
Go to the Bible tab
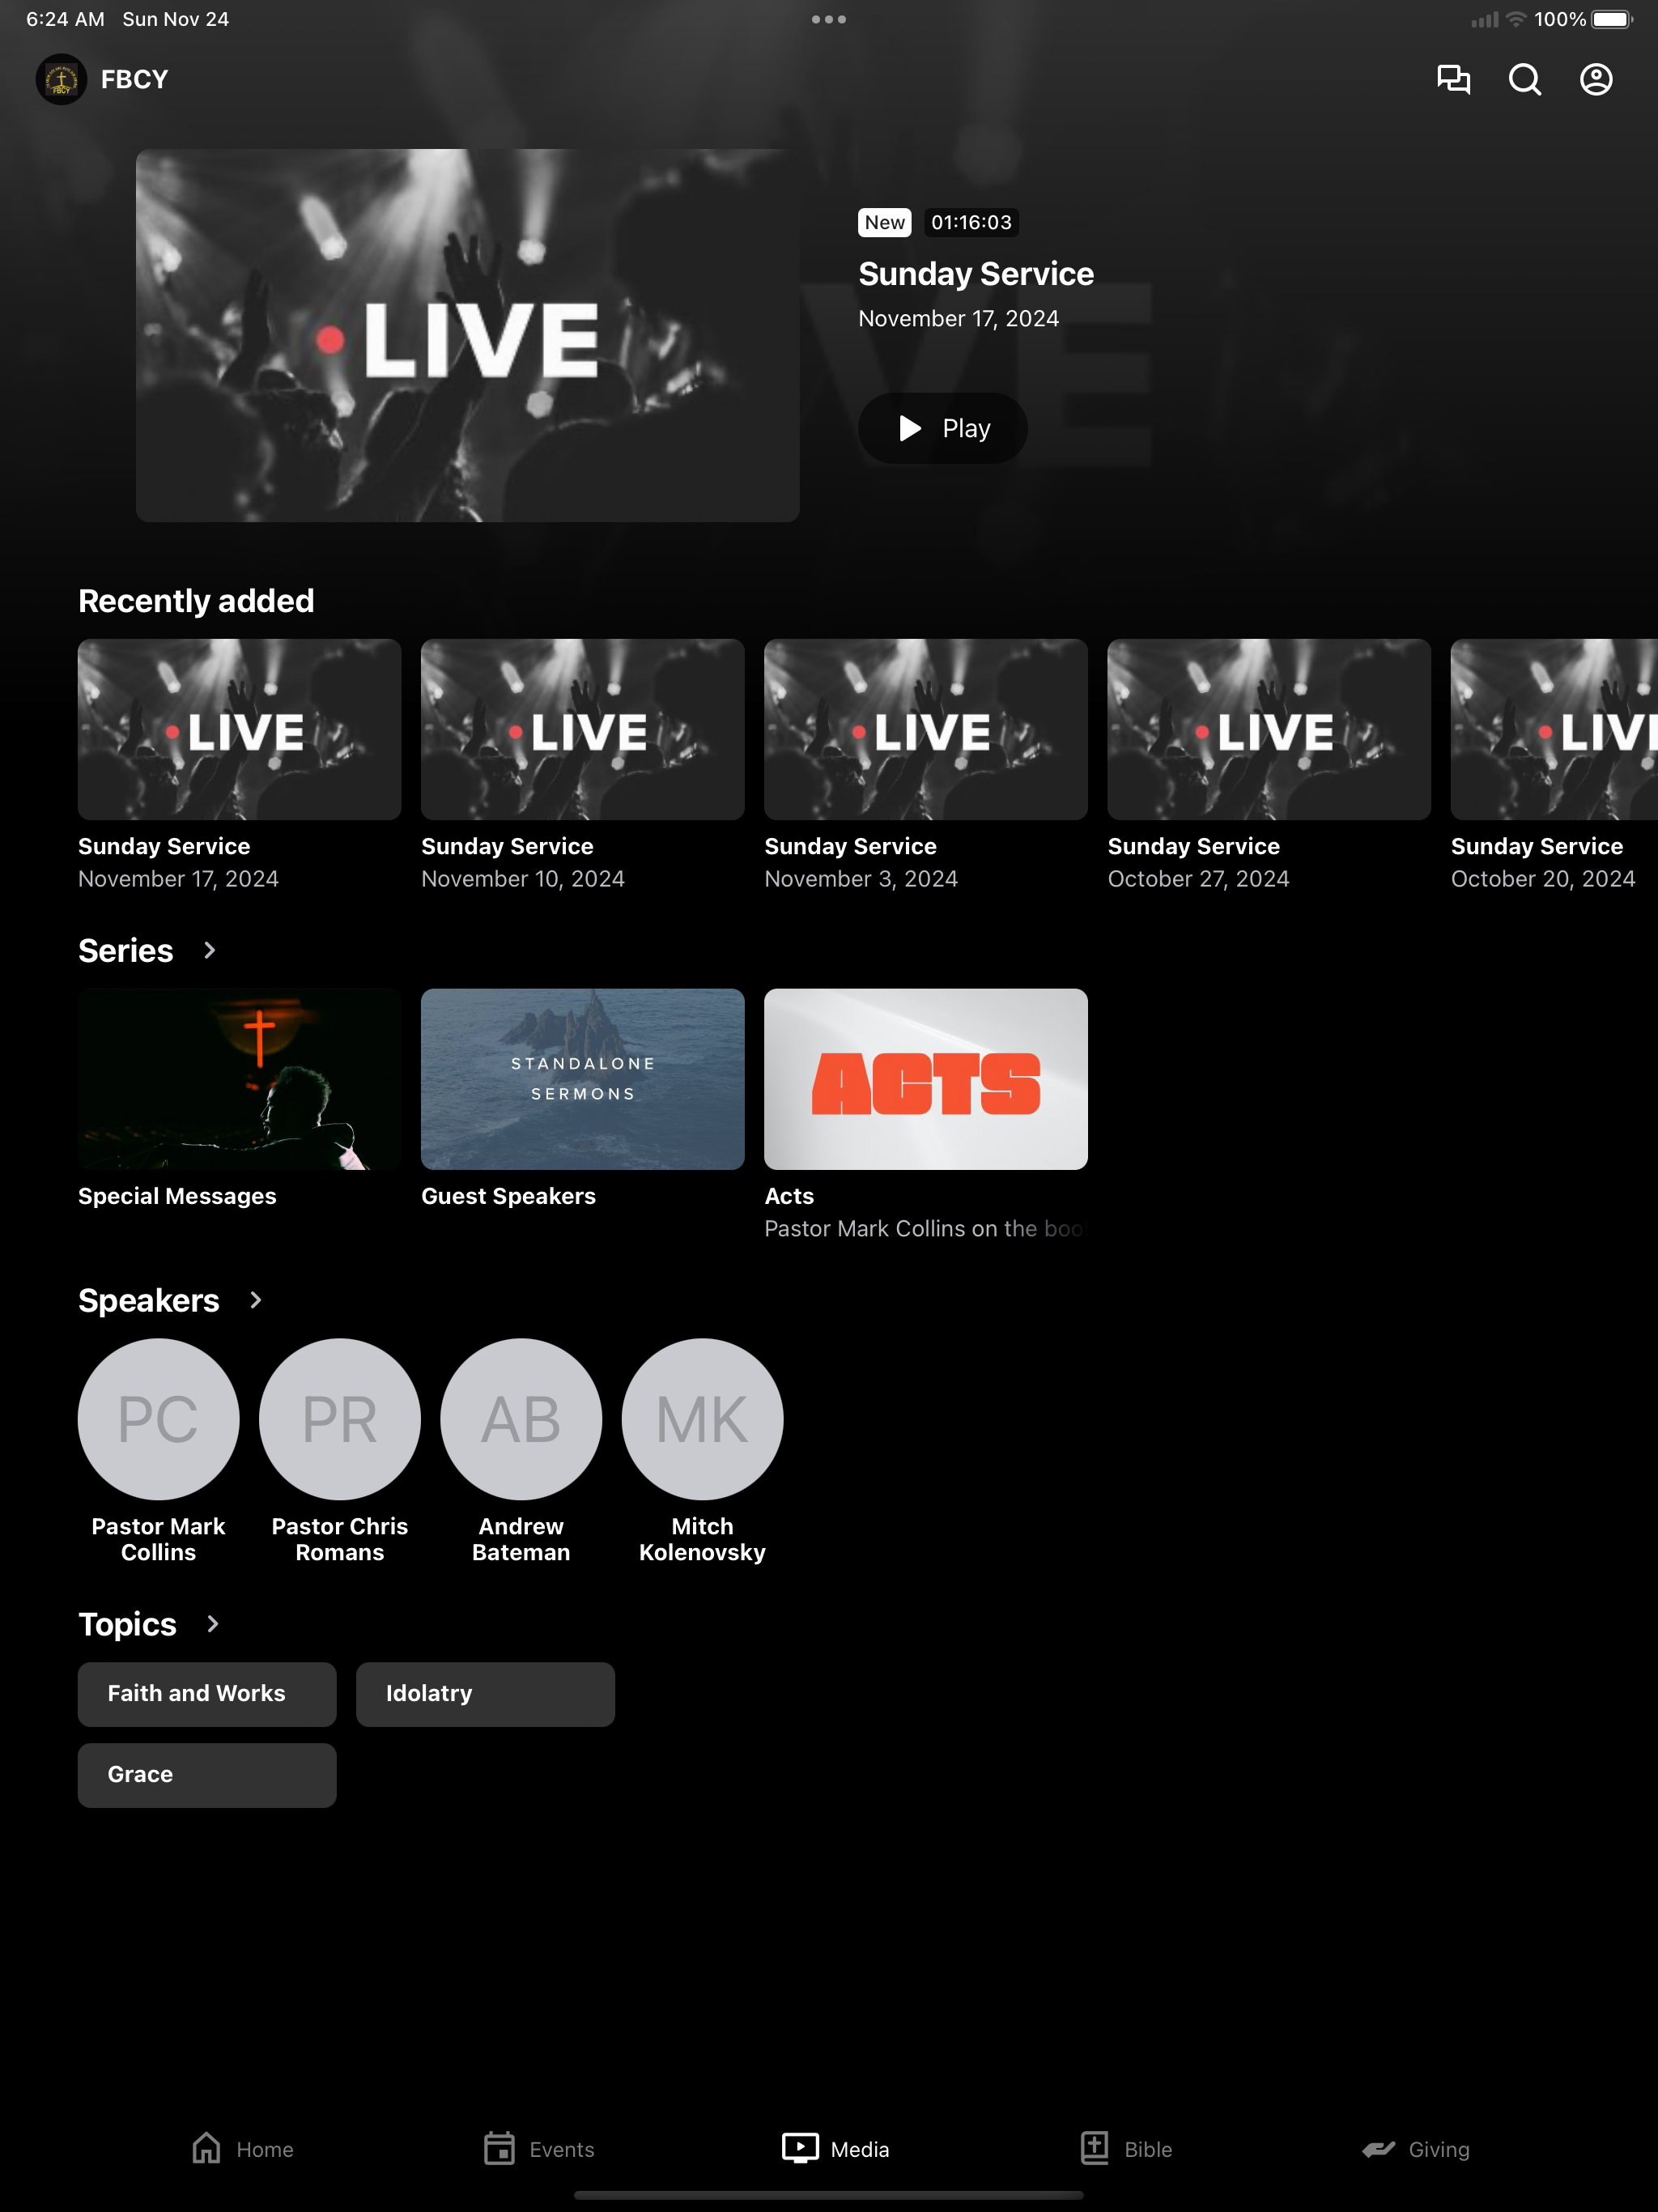click(1126, 2149)
